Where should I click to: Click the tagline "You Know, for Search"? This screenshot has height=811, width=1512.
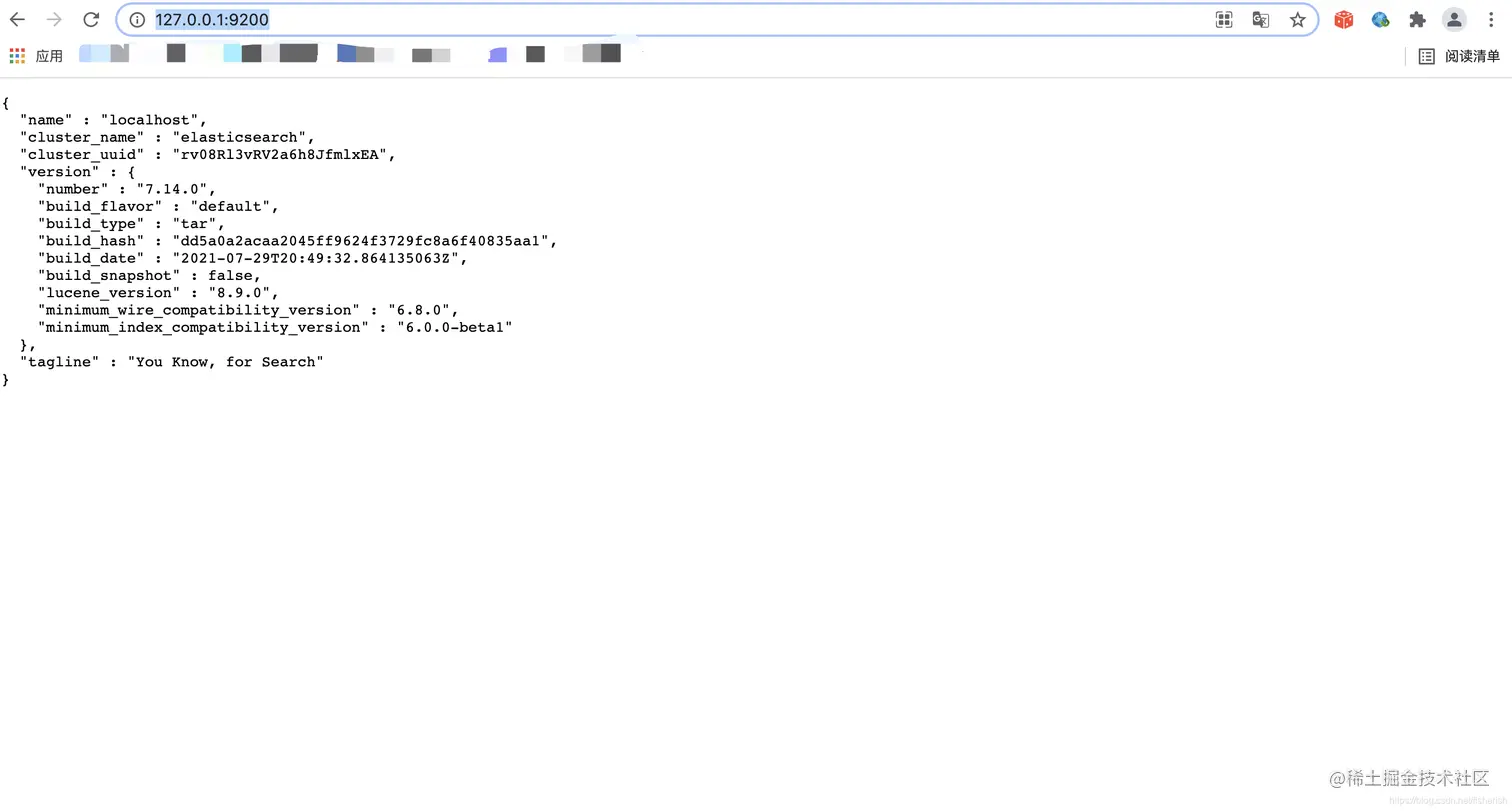pyautogui.click(x=171, y=362)
